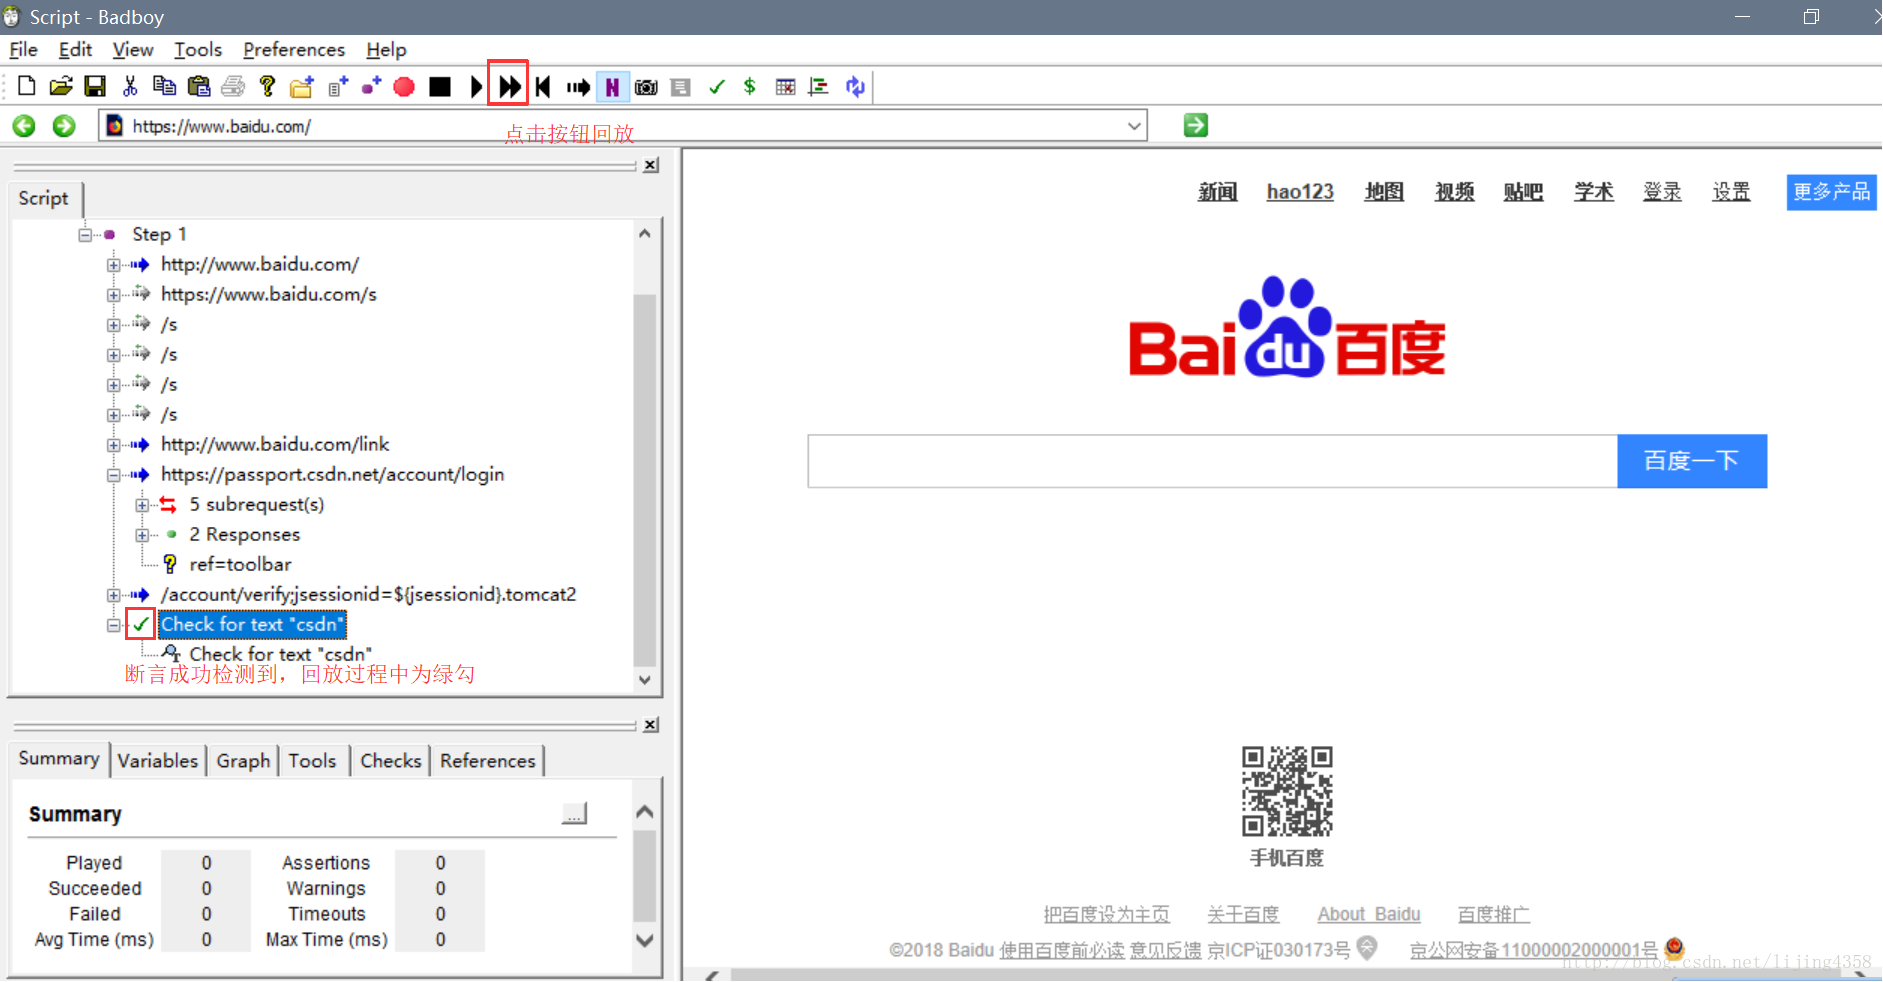The width and height of the screenshot is (1883, 982).
Task: Open help via the yellow question mark icon
Action: tap(267, 87)
